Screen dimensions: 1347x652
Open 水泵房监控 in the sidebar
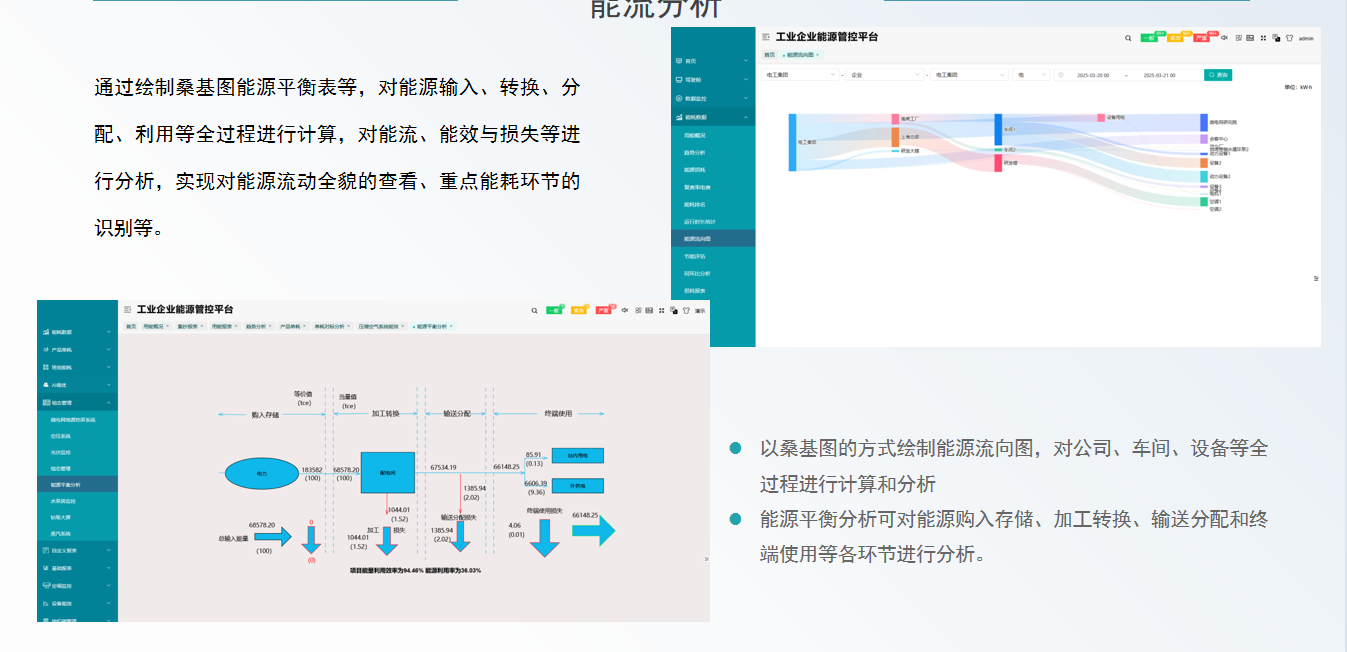pos(63,501)
